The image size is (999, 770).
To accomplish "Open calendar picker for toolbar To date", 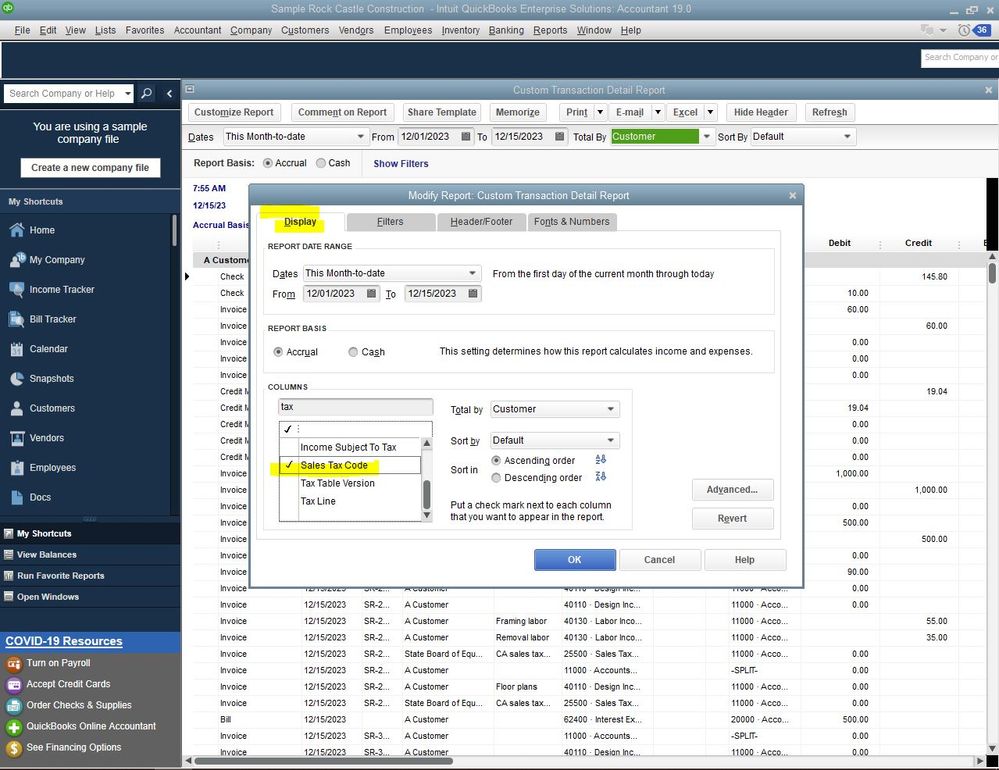I will (559, 136).
